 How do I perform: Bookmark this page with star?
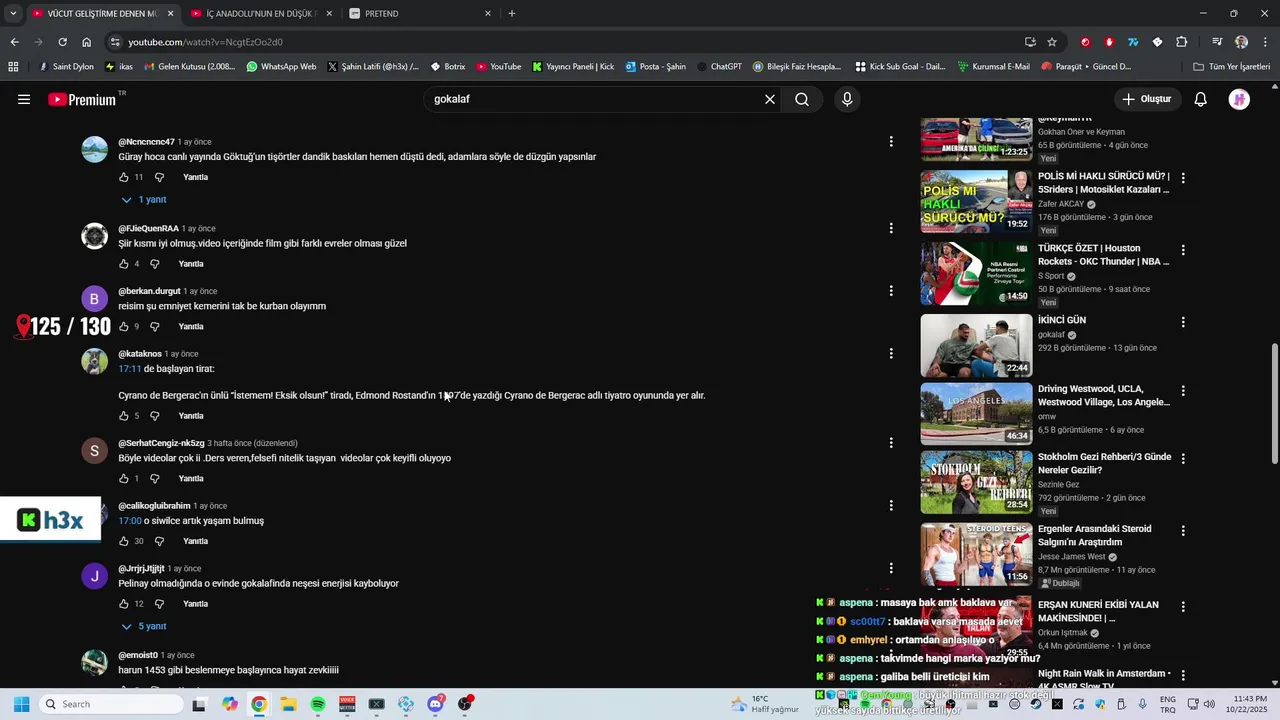pyautogui.click(x=1052, y=42)
